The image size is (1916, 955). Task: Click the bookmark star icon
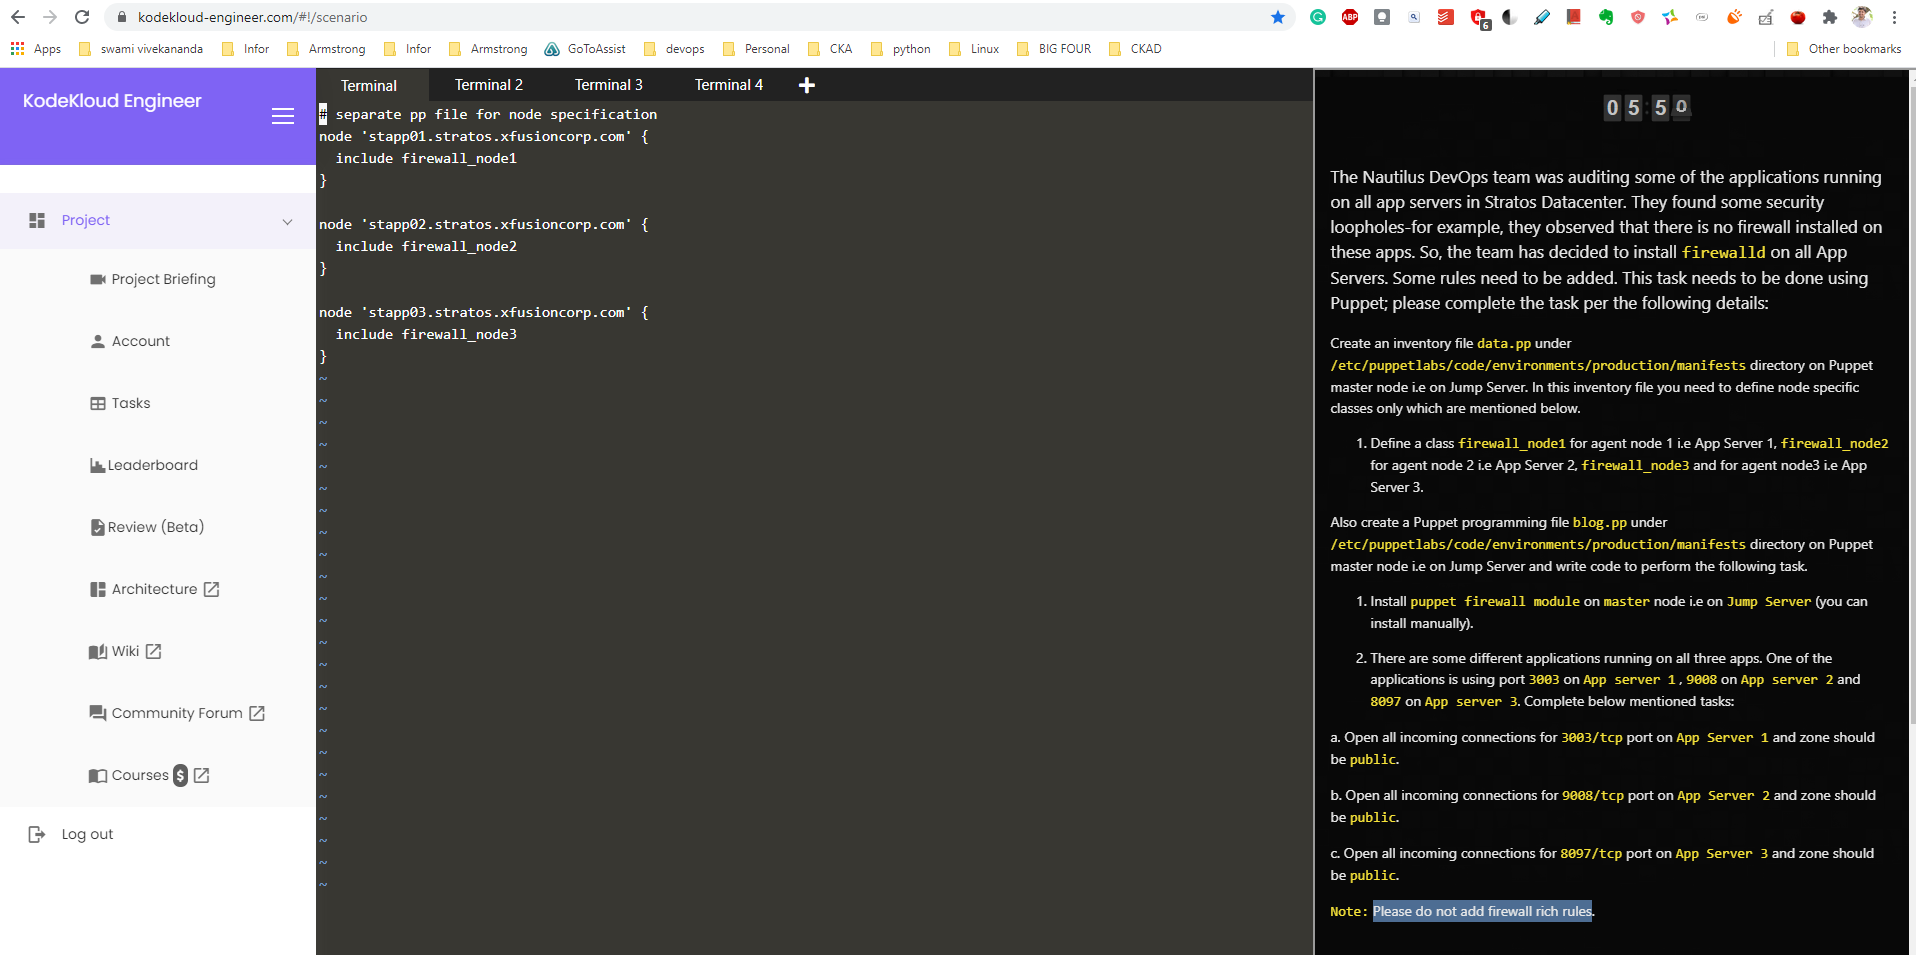coord(1278,17)
